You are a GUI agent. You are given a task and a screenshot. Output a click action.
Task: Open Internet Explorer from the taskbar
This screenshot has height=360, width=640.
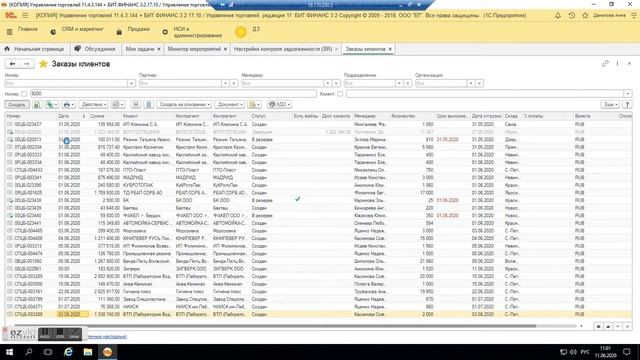coord(68,352)
